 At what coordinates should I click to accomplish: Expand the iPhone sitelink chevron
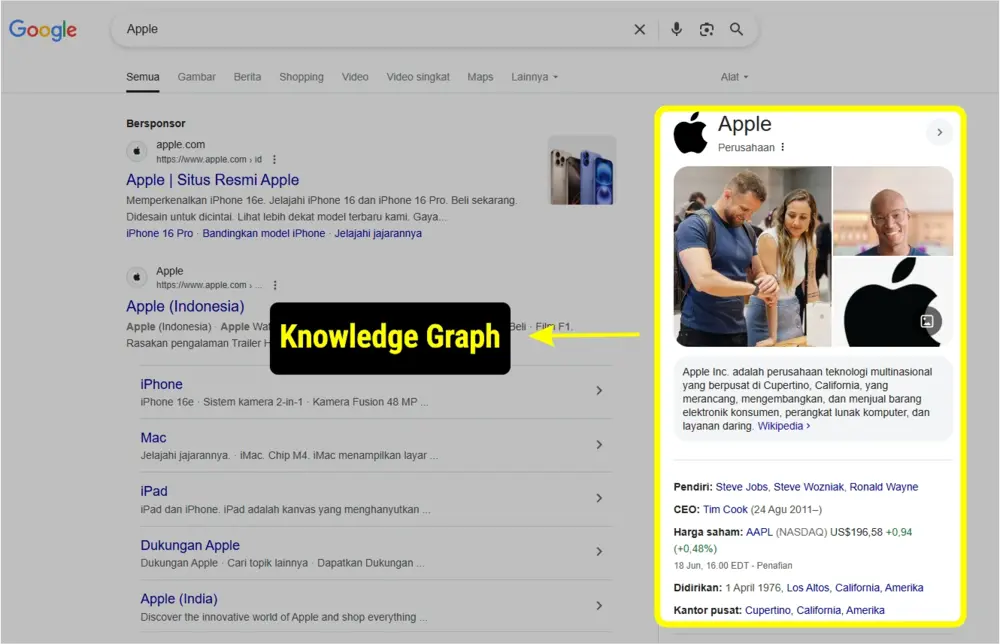click(x=599, y=390)
